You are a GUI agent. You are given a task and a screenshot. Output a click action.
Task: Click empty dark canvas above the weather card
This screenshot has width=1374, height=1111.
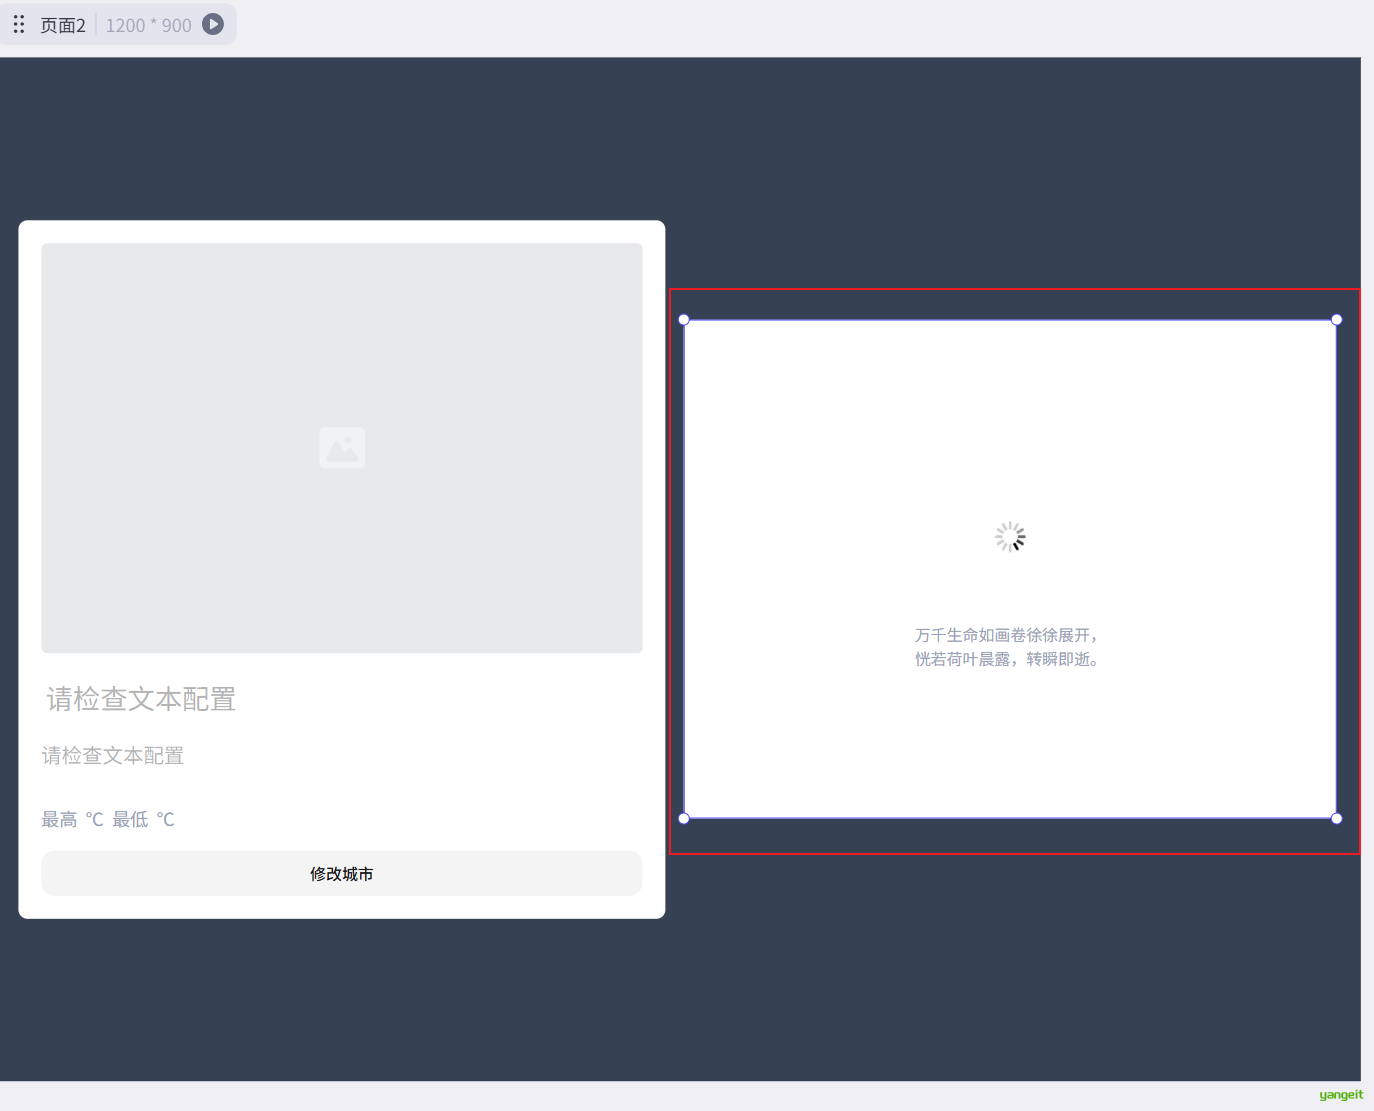(x=340, y=140)
